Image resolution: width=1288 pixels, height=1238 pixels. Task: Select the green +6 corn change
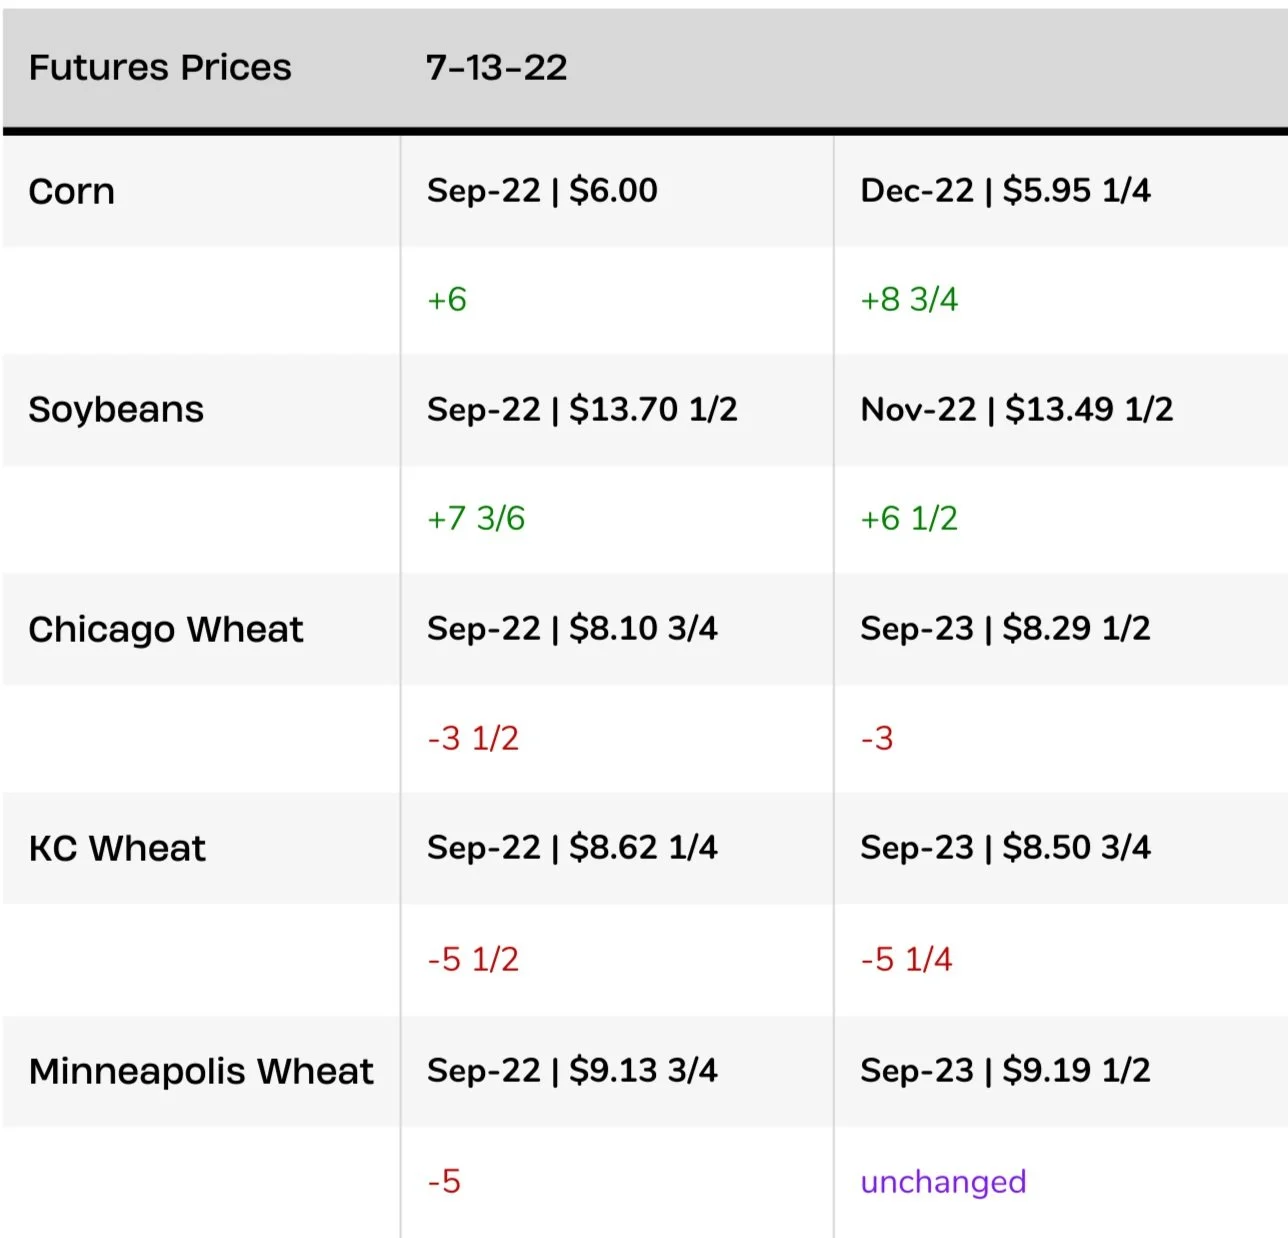tap(447, 300)
